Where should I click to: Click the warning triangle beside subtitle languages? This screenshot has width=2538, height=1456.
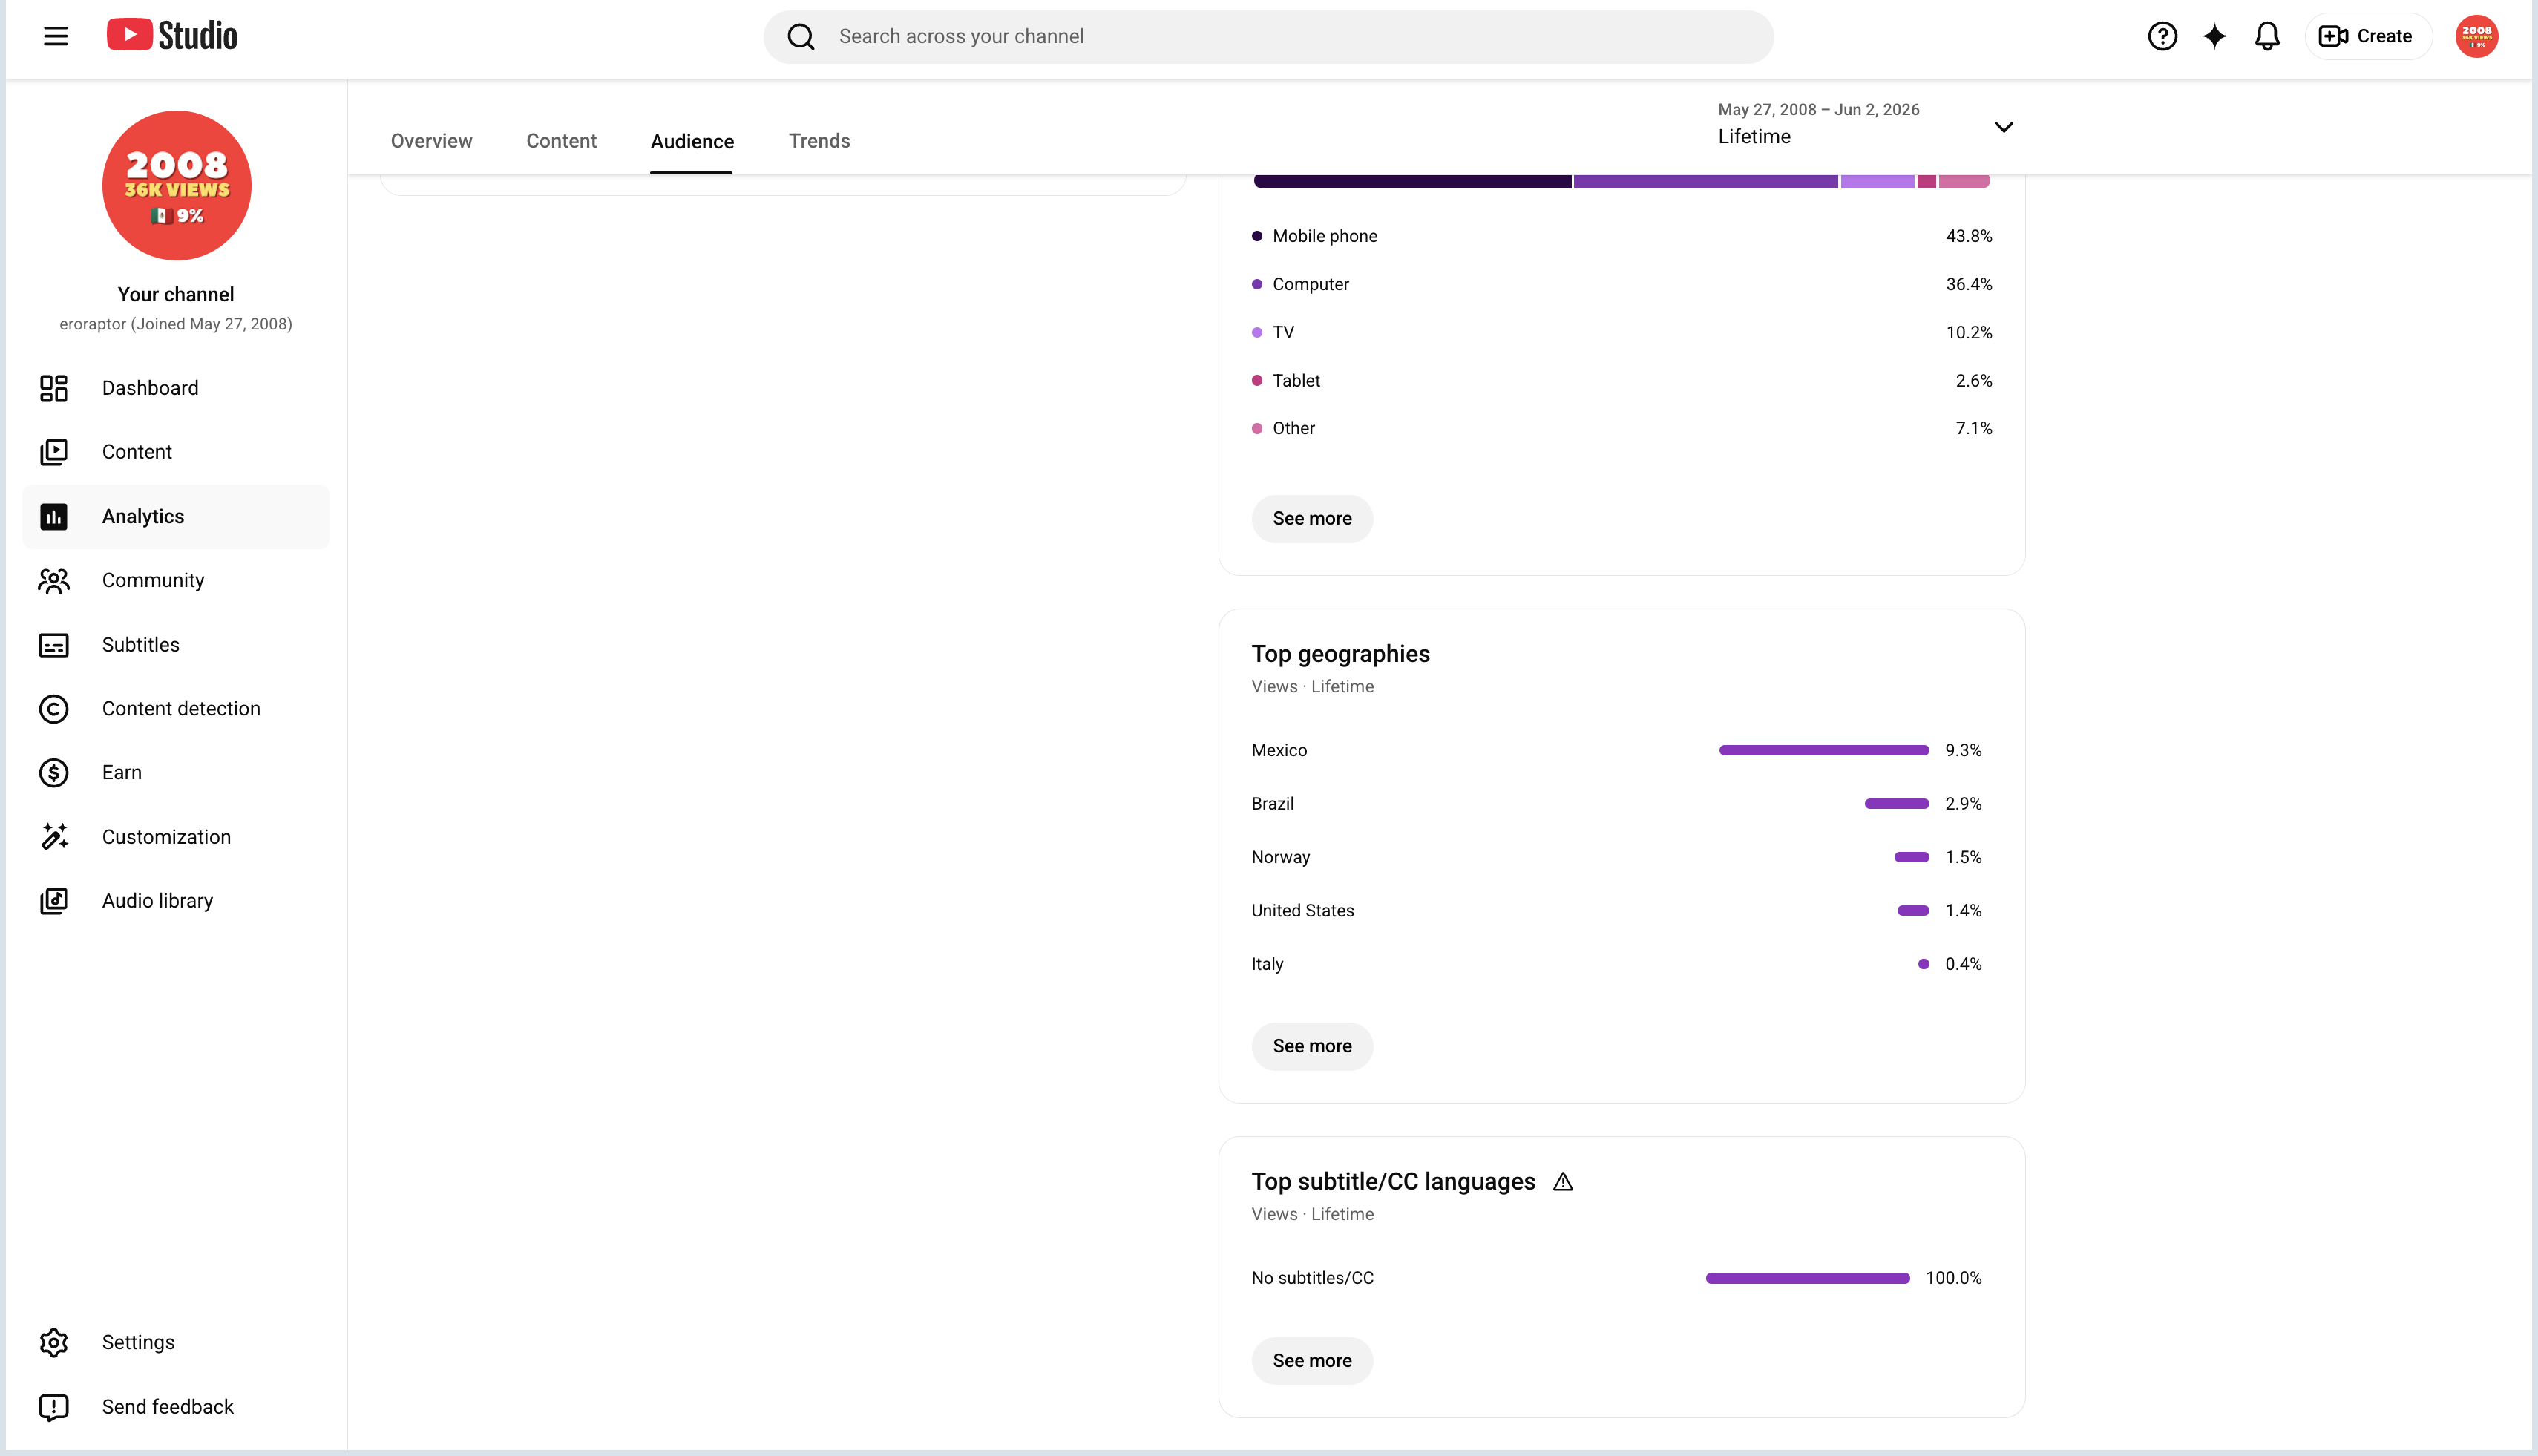click(x=1563, y=1182)
